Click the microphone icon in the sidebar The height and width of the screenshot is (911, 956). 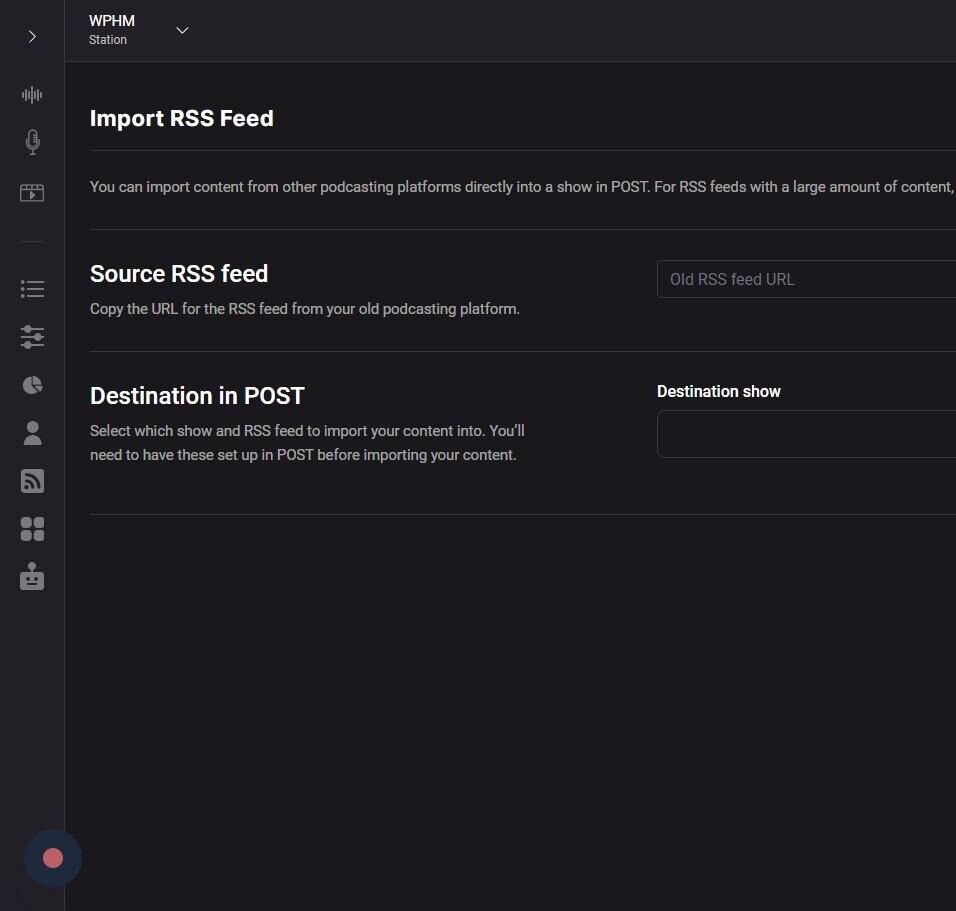point(32,142)
